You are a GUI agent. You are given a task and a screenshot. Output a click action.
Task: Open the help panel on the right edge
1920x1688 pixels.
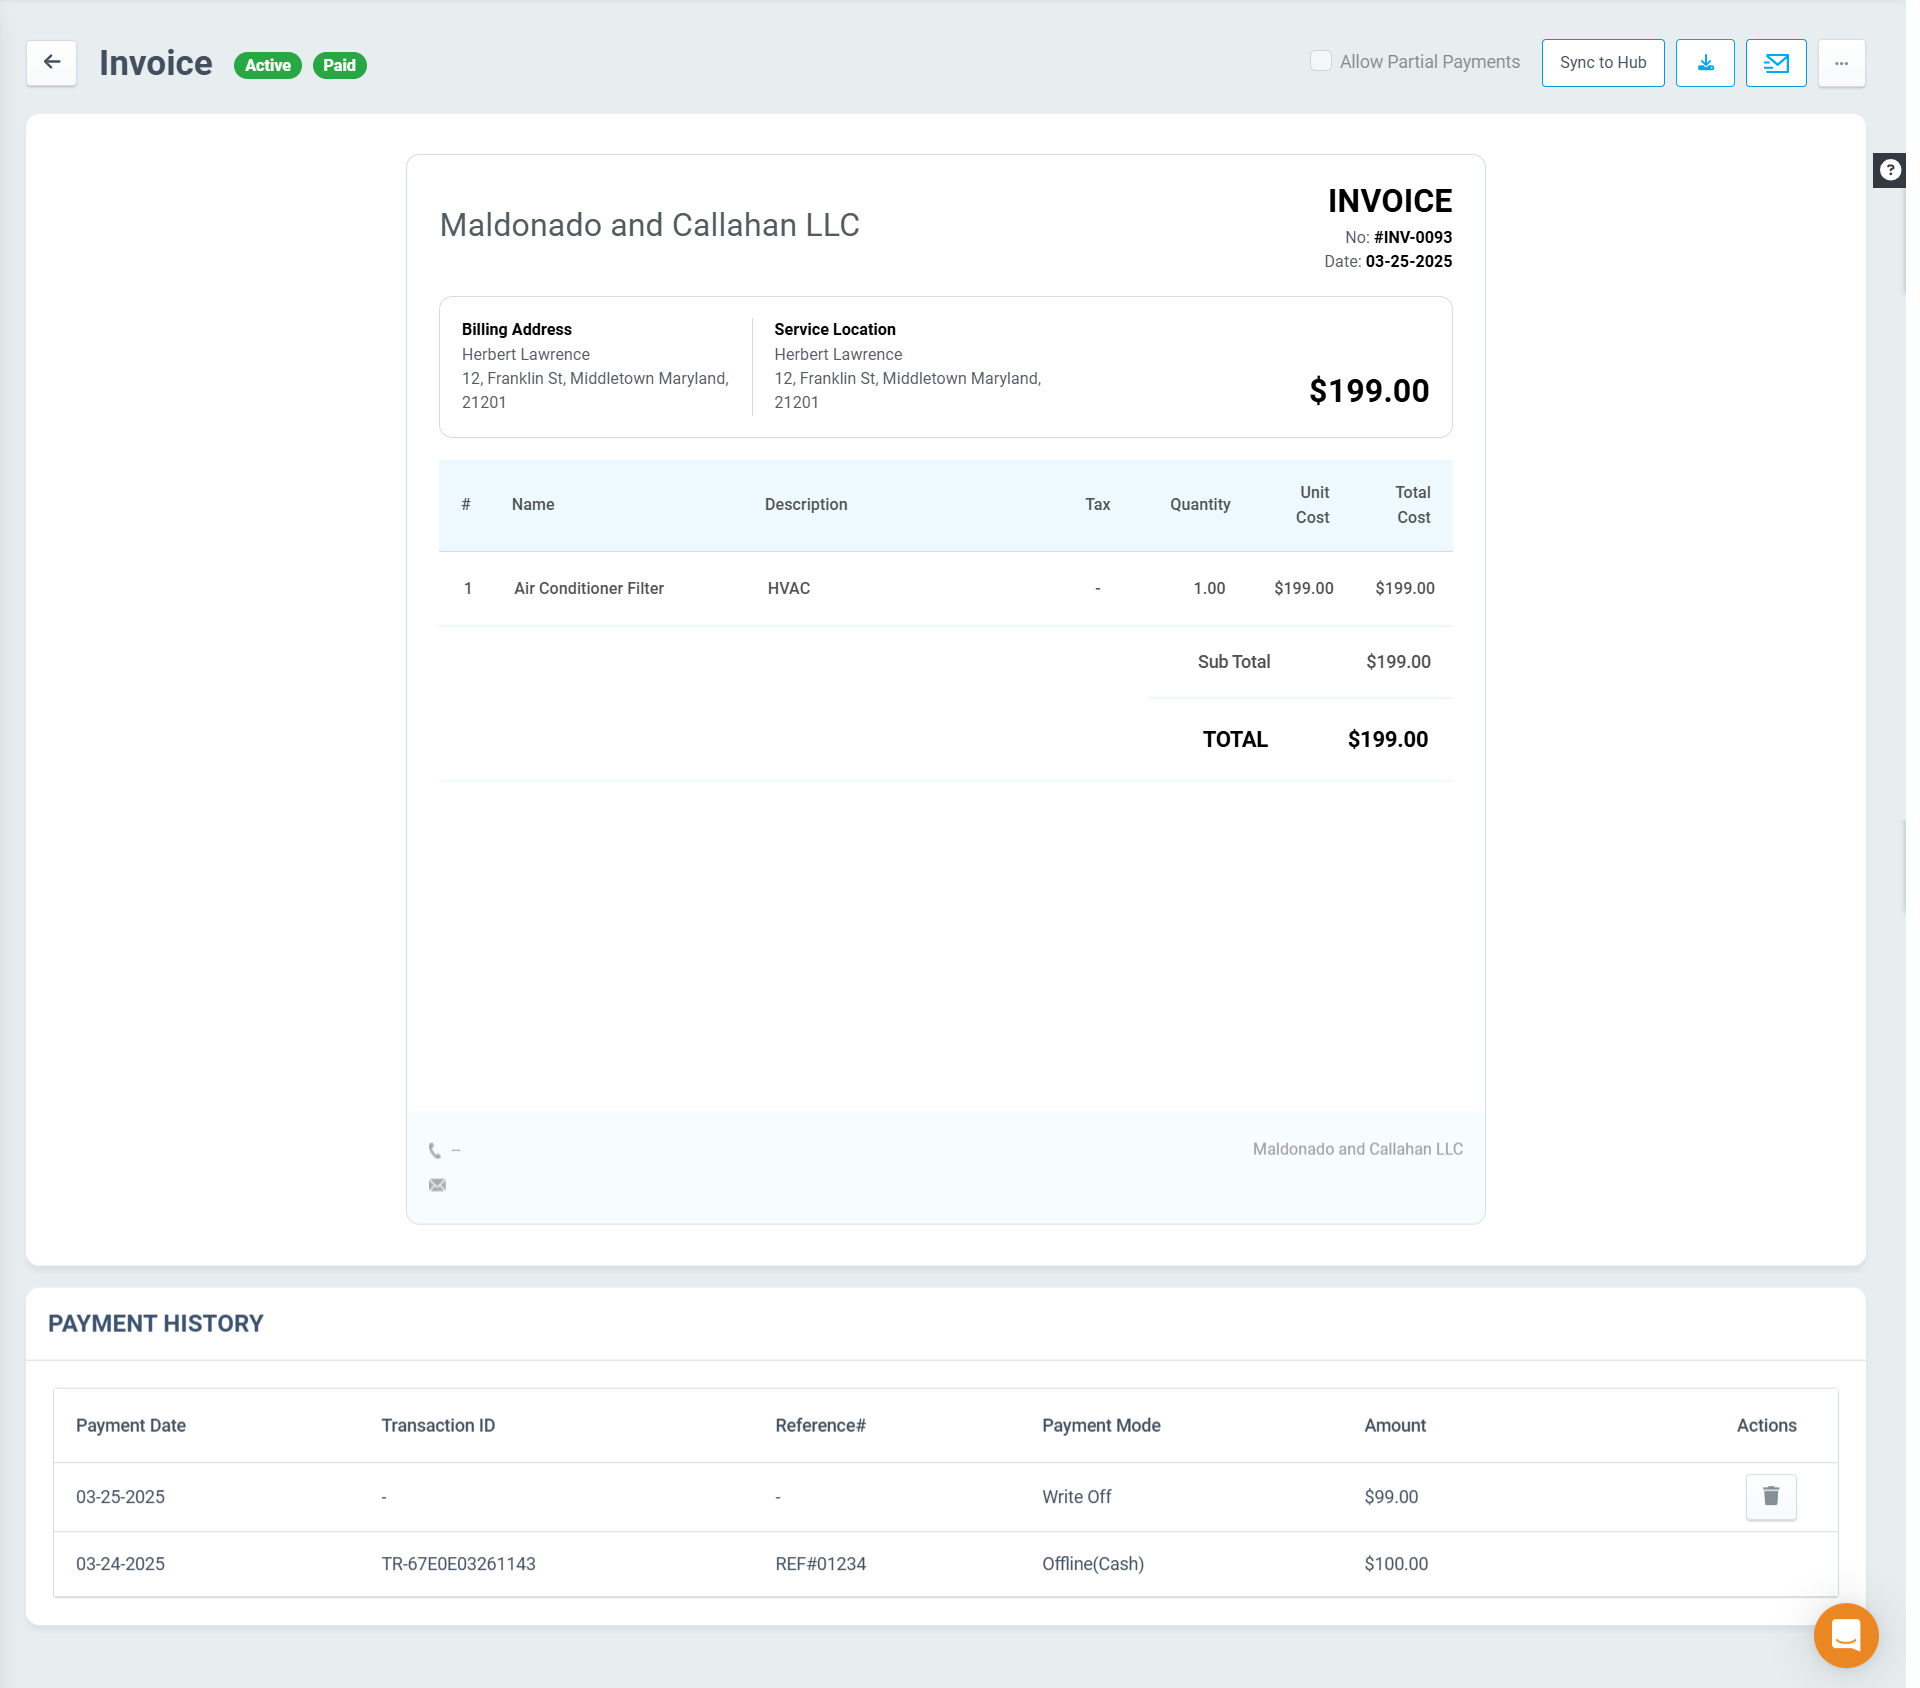point(1891,168)
